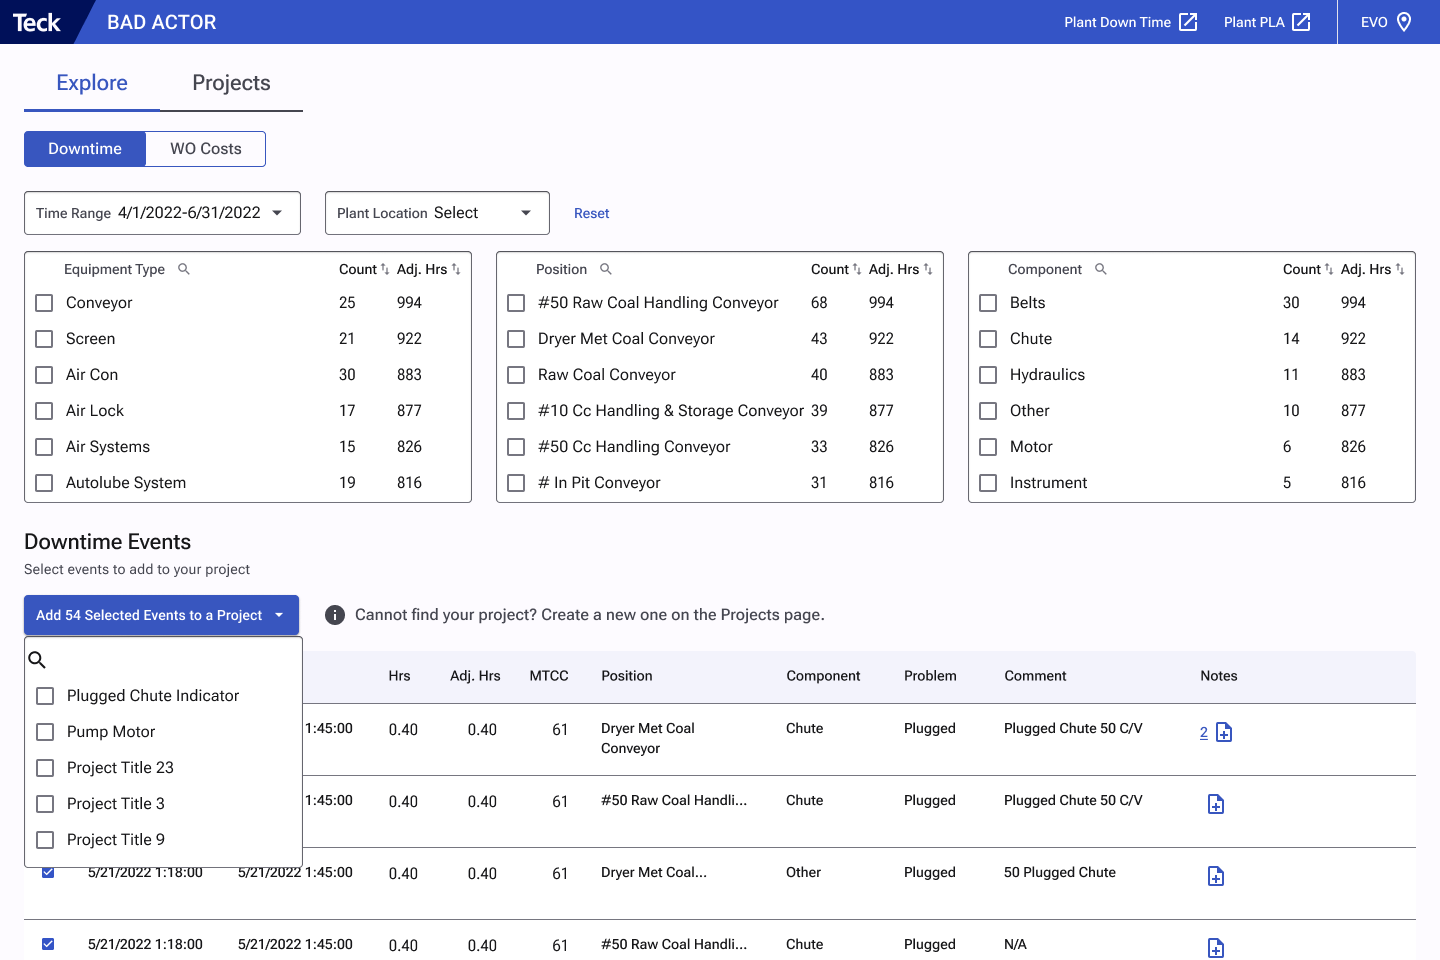Check the # In Pit Conveyor position
The image size is (1440, 960).
(x=516, y=483)
